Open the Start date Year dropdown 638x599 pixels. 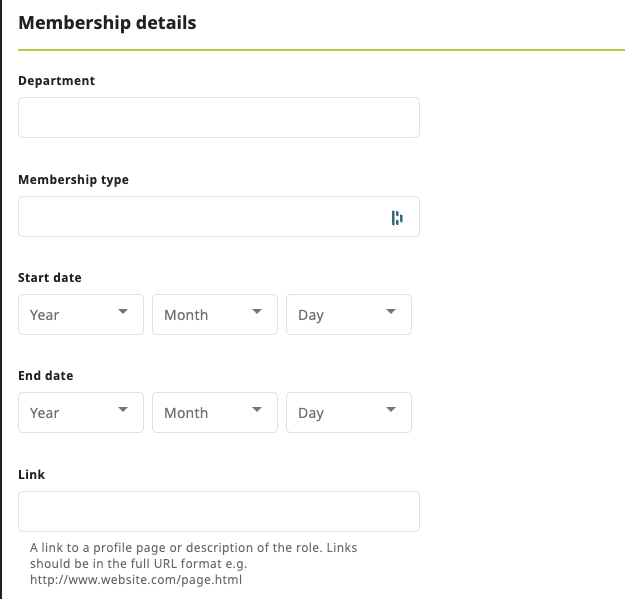point(81,314)
